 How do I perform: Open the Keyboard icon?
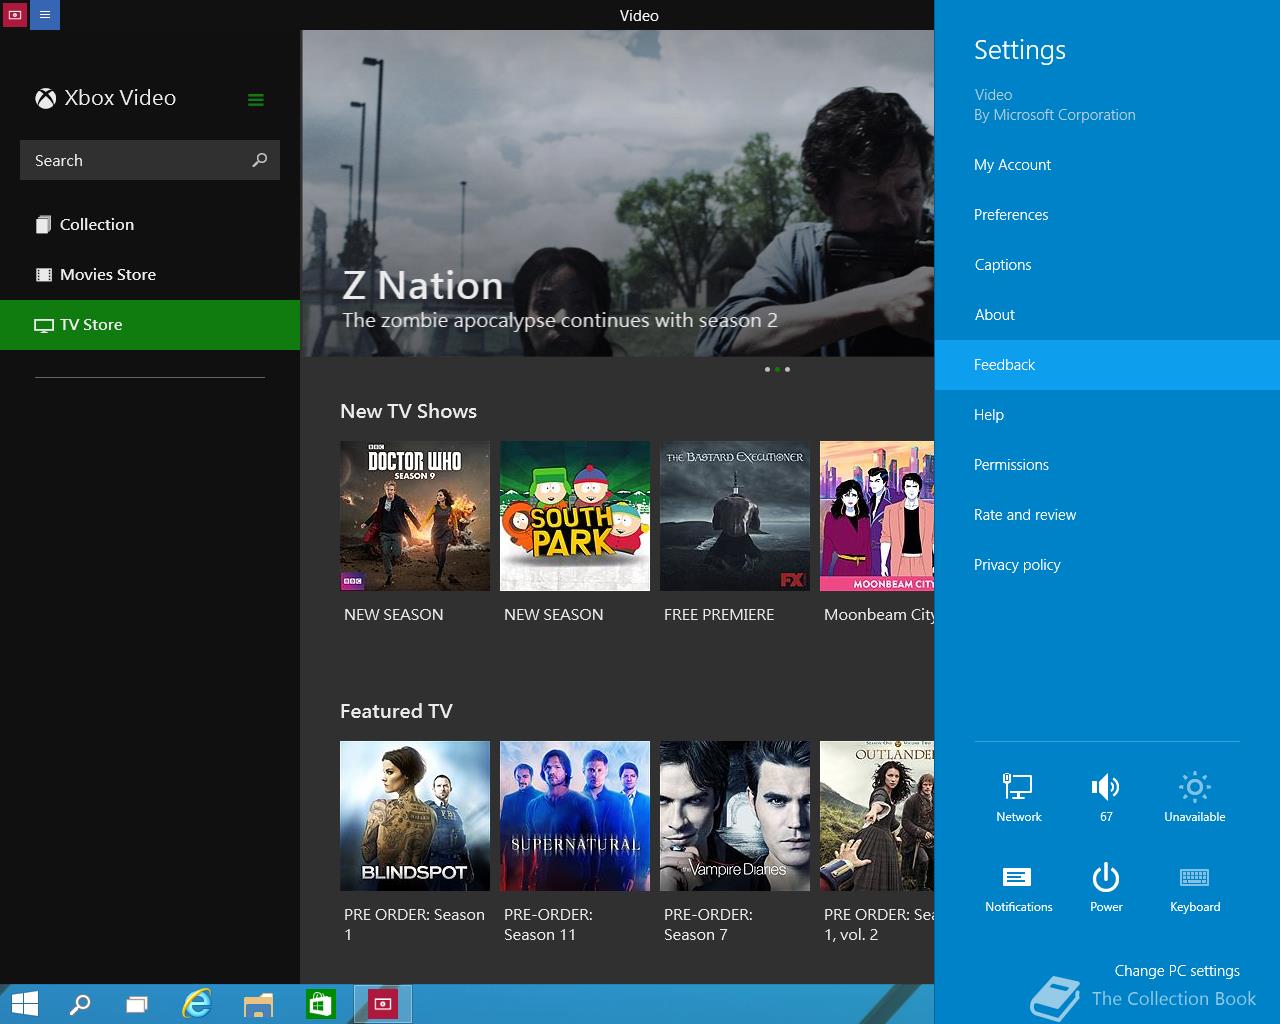click(1195, 877)
